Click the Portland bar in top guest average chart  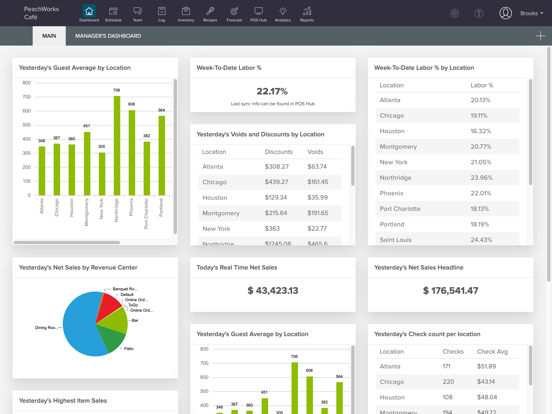coord(162,156)
